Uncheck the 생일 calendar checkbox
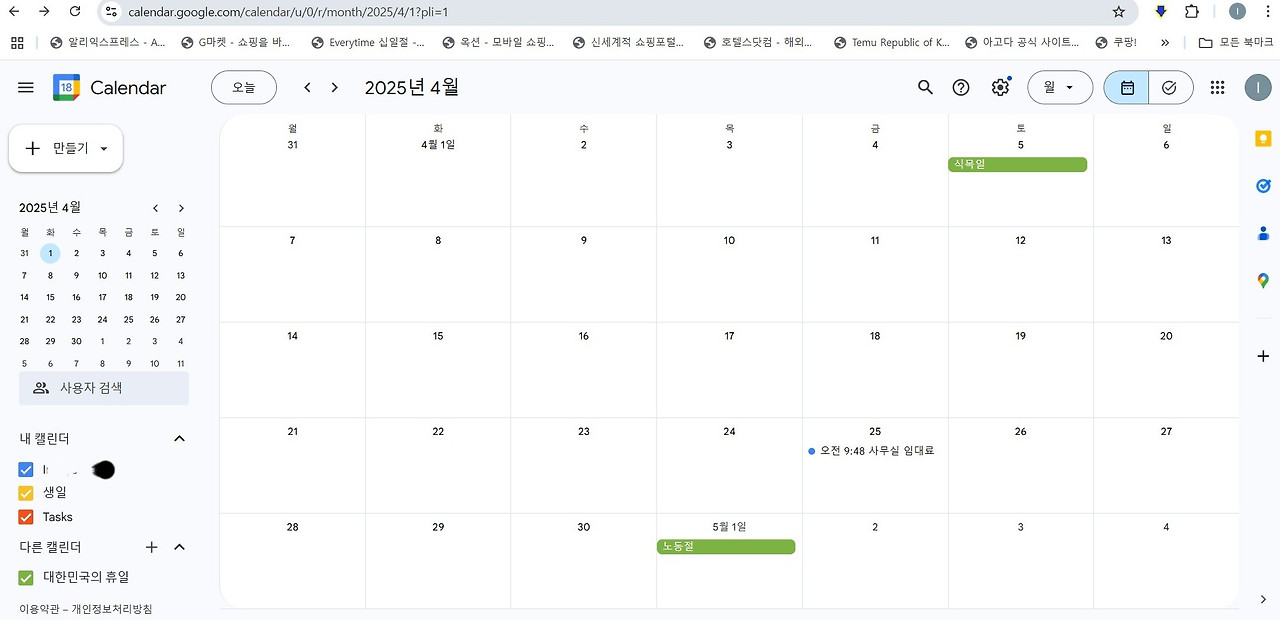The image size is (1280, 620). coord(26,493)
